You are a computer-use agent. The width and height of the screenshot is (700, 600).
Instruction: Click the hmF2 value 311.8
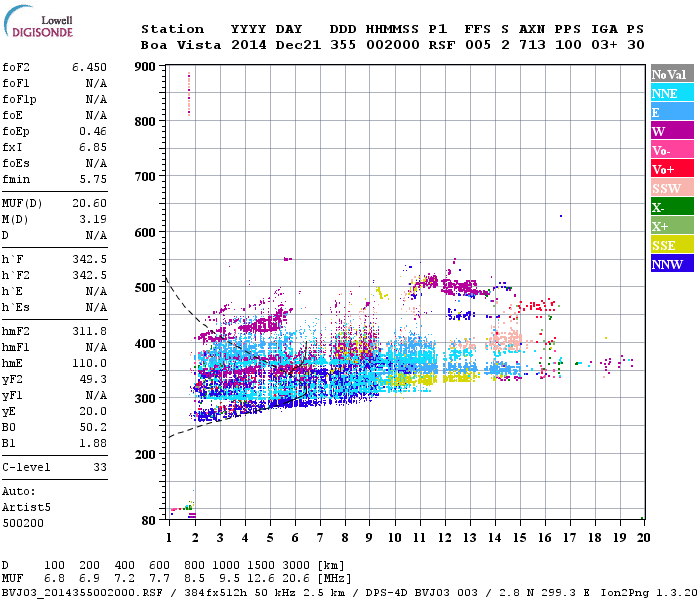[x=89, y=331]
